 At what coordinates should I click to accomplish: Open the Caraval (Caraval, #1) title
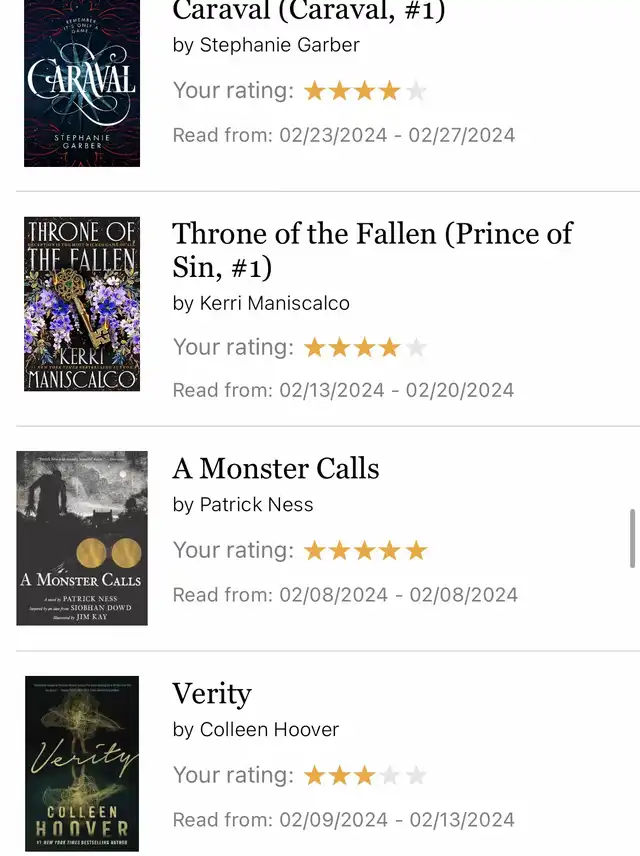point(308,11)
